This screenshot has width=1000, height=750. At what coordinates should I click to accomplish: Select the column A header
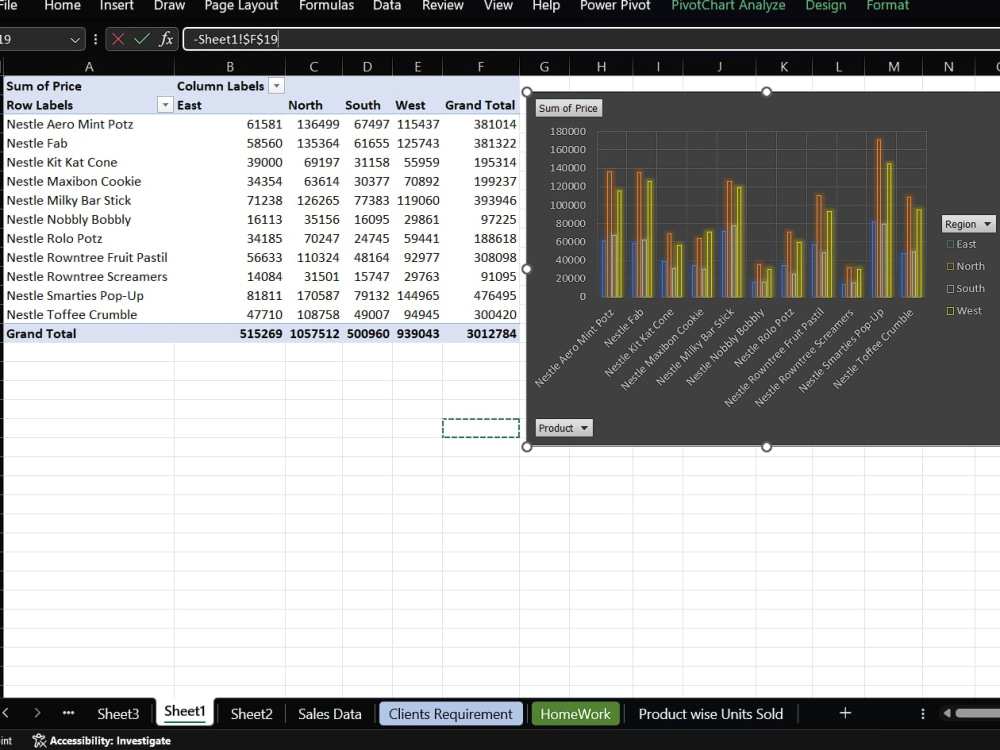pyautogui.click(x=89, y=66)
